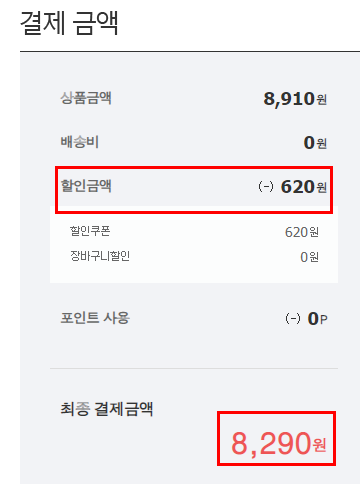Click the minus sign before 620

tap(266, 186)
